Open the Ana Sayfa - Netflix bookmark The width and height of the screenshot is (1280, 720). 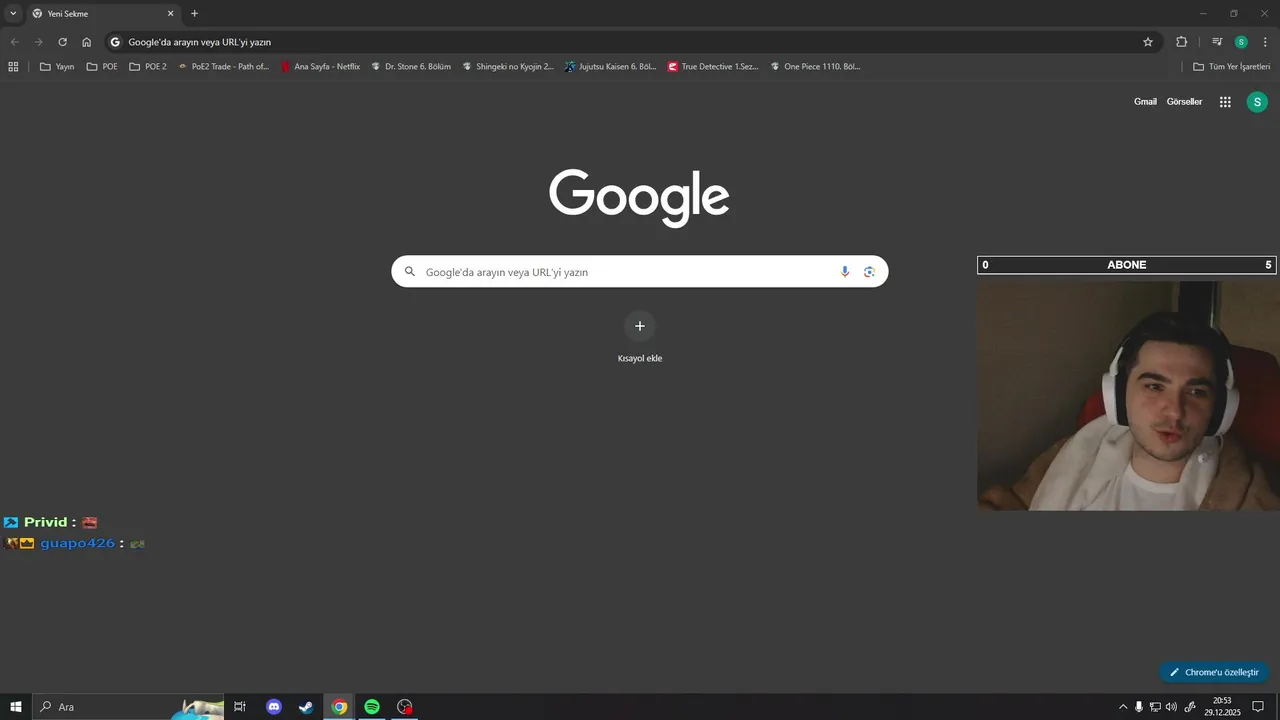click(320, 67)
